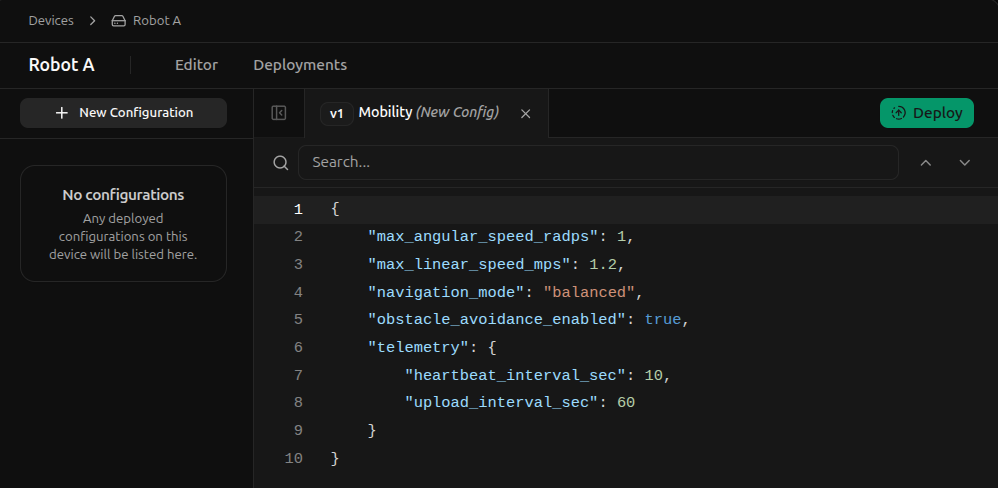Close the Mobility config tab

click(x=526, y=114)
